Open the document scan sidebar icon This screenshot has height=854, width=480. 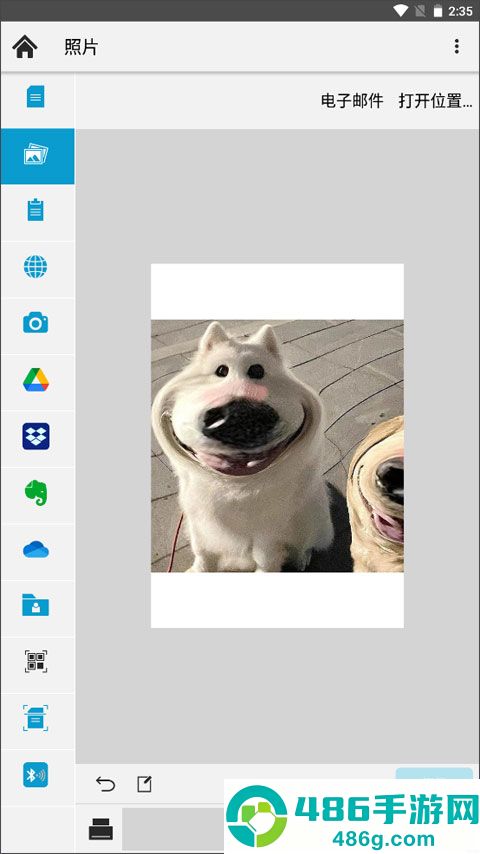(36, 718)
